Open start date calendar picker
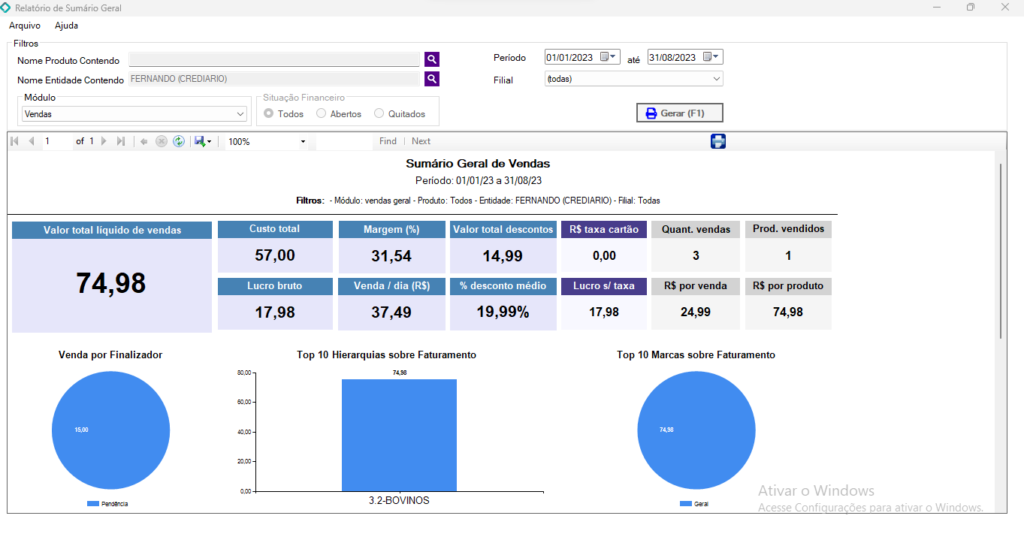 pos(609,57)
